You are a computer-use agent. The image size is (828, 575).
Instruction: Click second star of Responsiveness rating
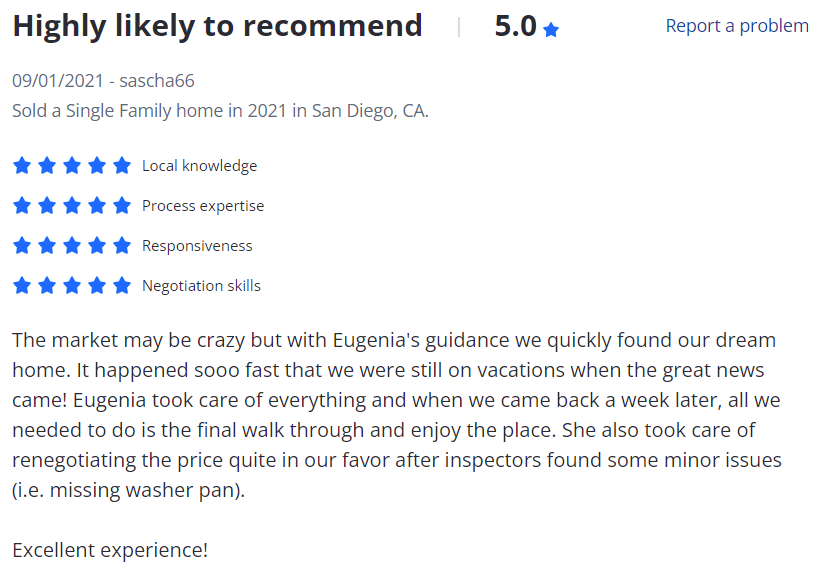[47, 246]
